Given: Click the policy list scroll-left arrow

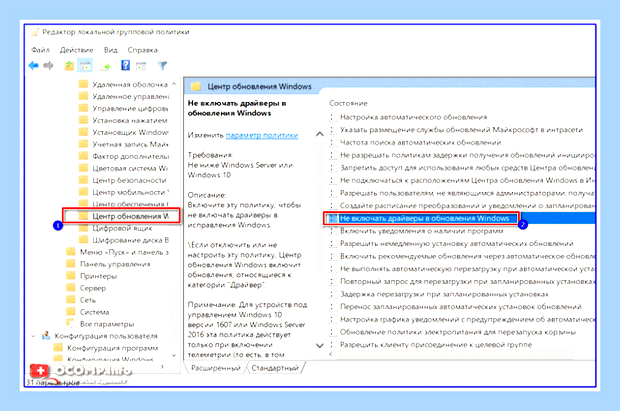Looking at the screenshot, I should 331,354.
